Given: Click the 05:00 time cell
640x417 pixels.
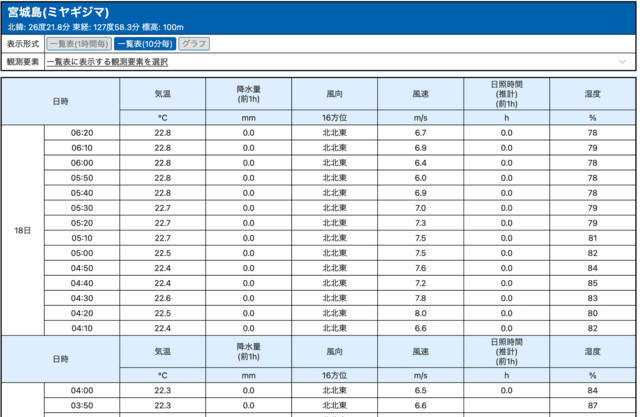Looking at the screenshot, I should (x=82, y=253).
